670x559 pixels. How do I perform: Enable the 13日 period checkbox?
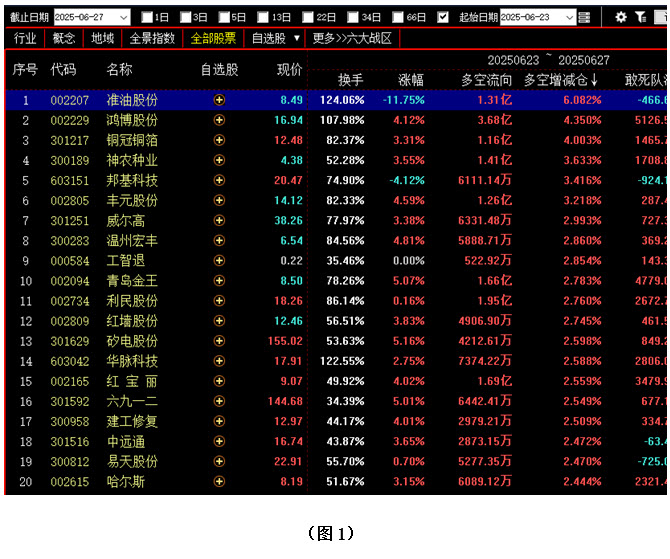click(x=263, y=17)
